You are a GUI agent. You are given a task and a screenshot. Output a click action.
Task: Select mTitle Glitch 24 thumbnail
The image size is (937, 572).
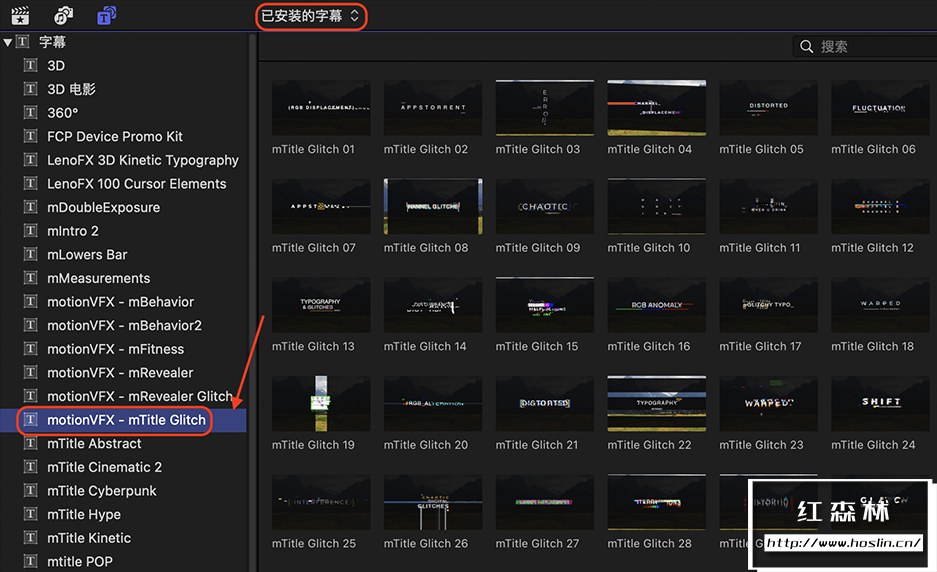pos(880,404)
